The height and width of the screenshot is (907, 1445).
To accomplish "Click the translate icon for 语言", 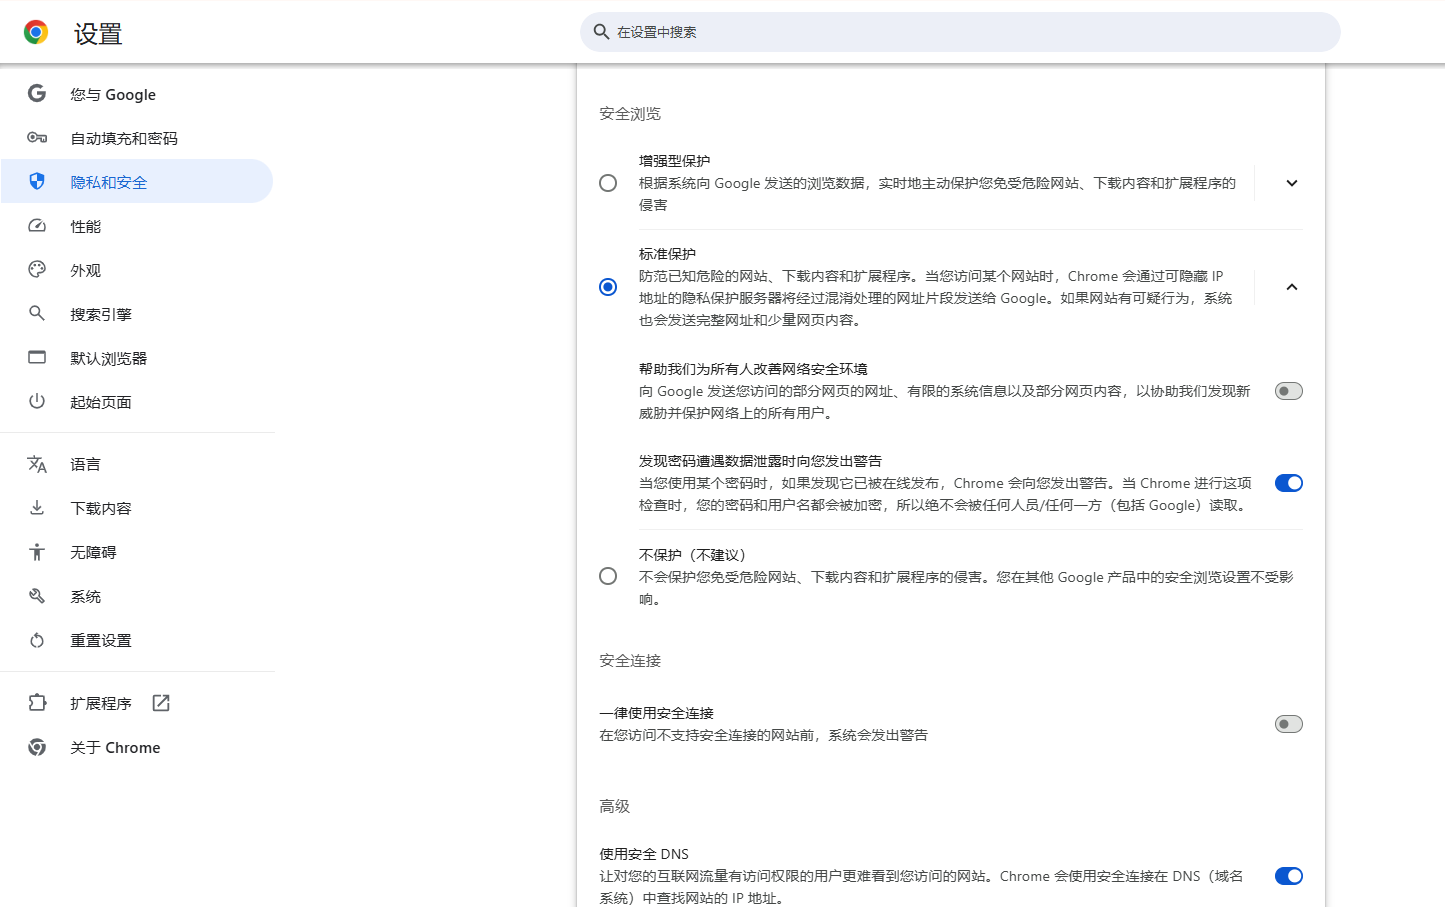I will click(x=37, y=464).
